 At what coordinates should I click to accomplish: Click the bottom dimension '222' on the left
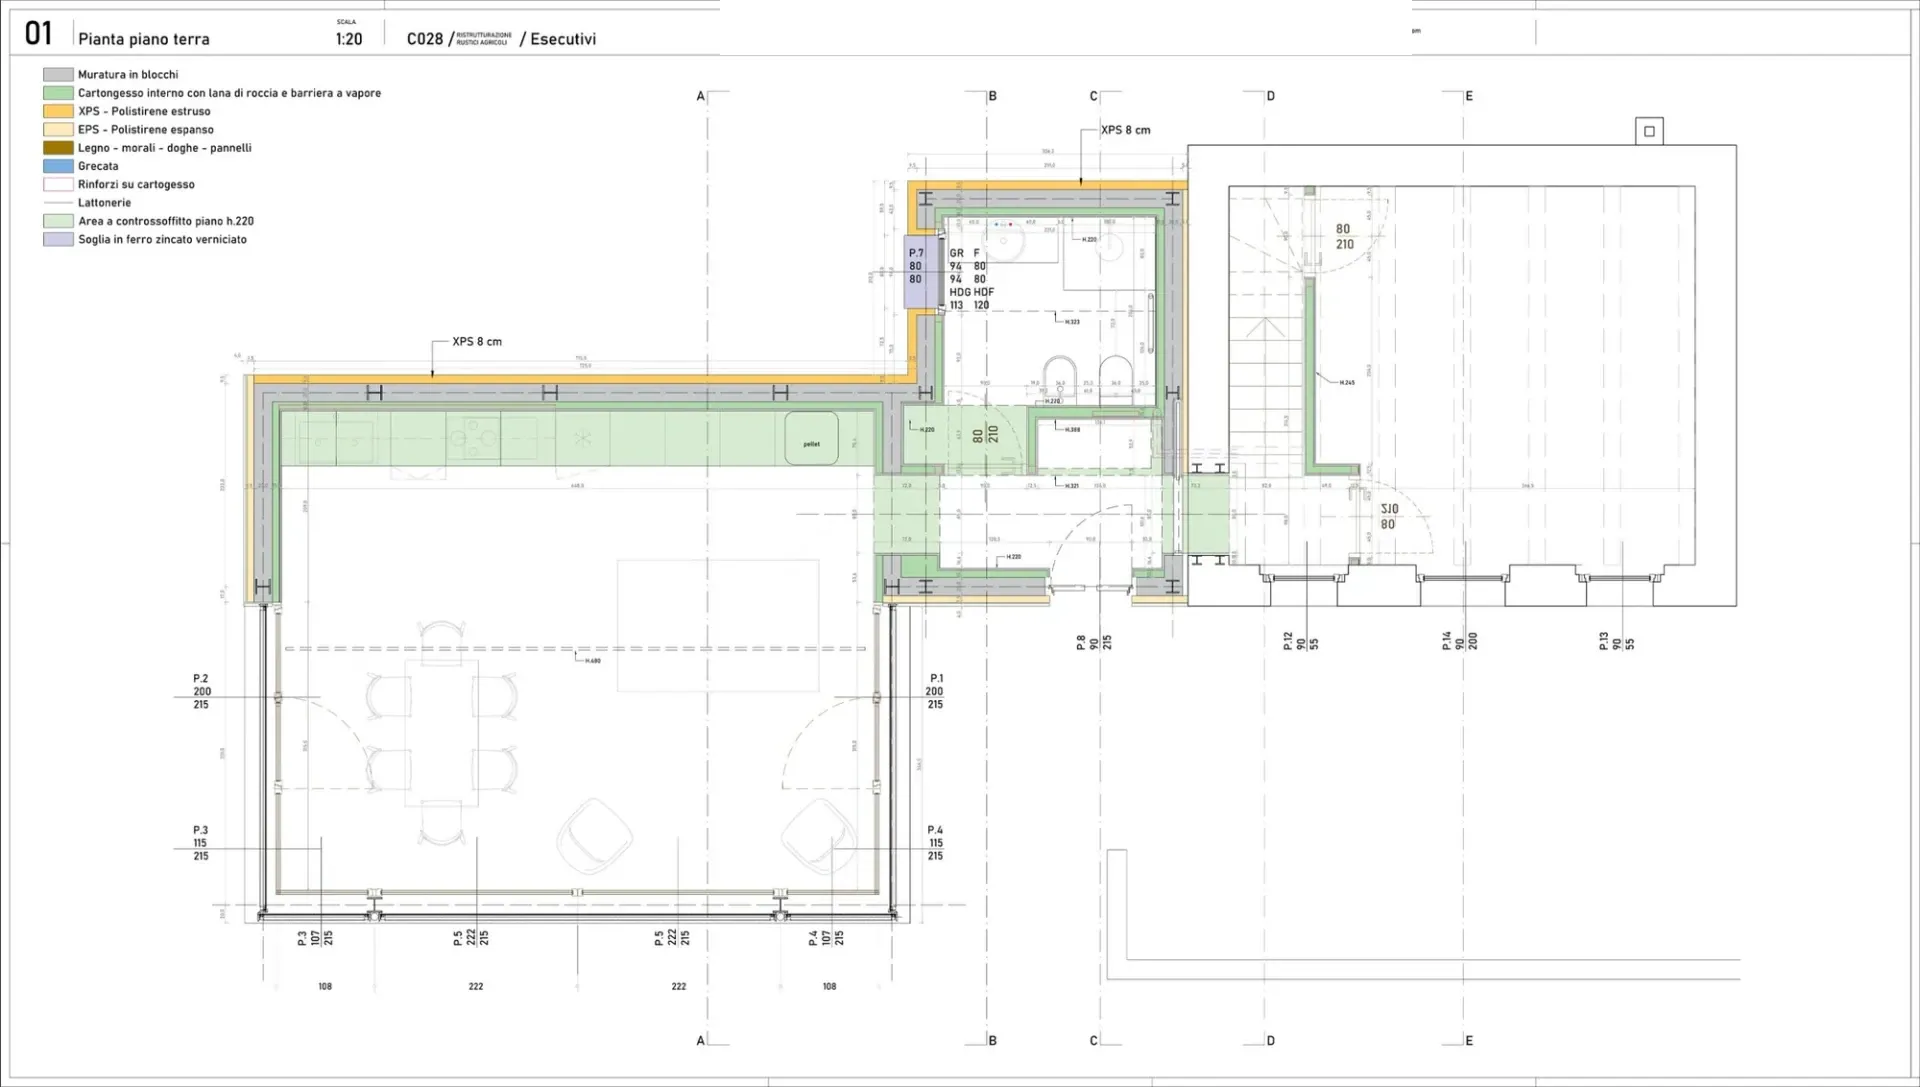pos(476,987)
